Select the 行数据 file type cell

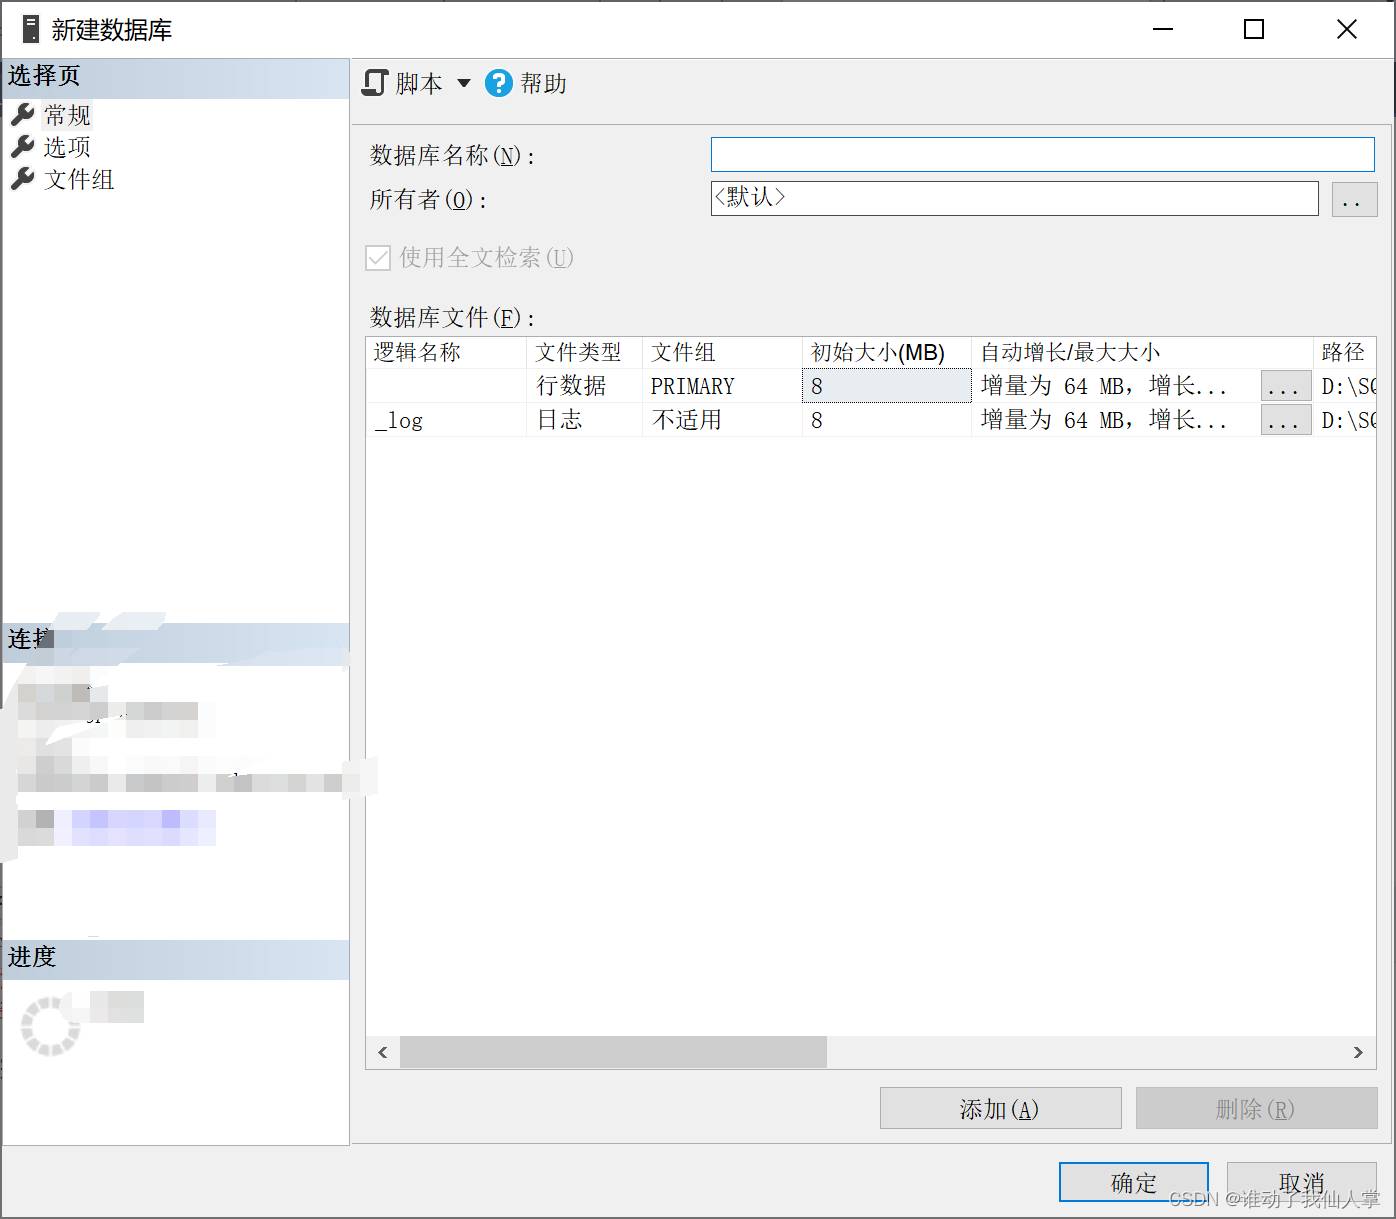pyautogui.click(x=584, y=386)
